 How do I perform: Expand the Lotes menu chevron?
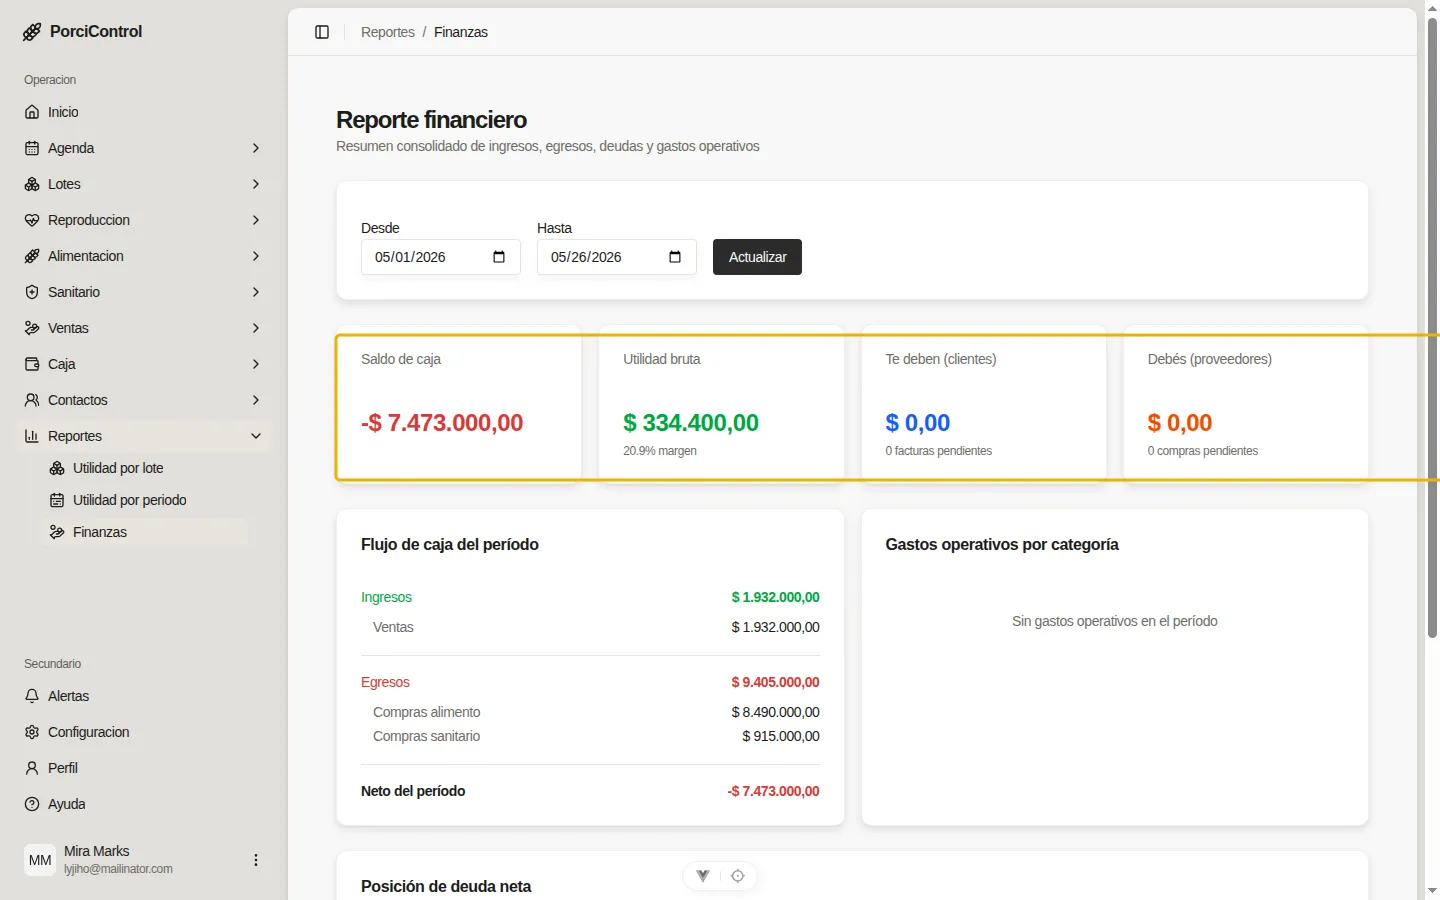pyautogui.click(x=256, y=184)
